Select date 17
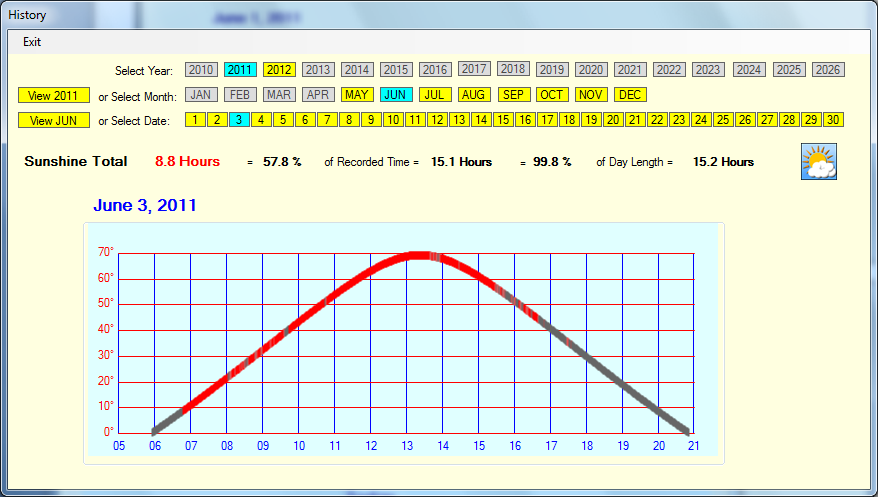Viewport: 878px width, 497px height. [x=548, y=120]
